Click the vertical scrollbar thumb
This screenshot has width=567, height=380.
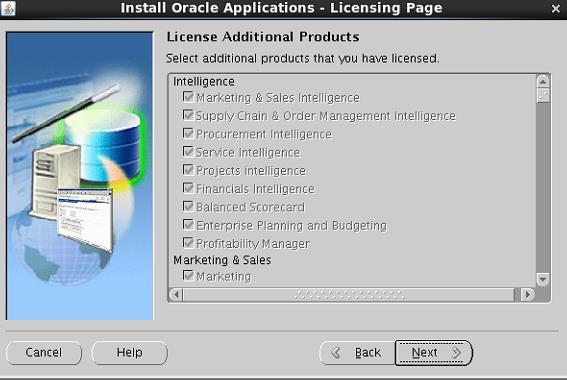tap(543, 95)
